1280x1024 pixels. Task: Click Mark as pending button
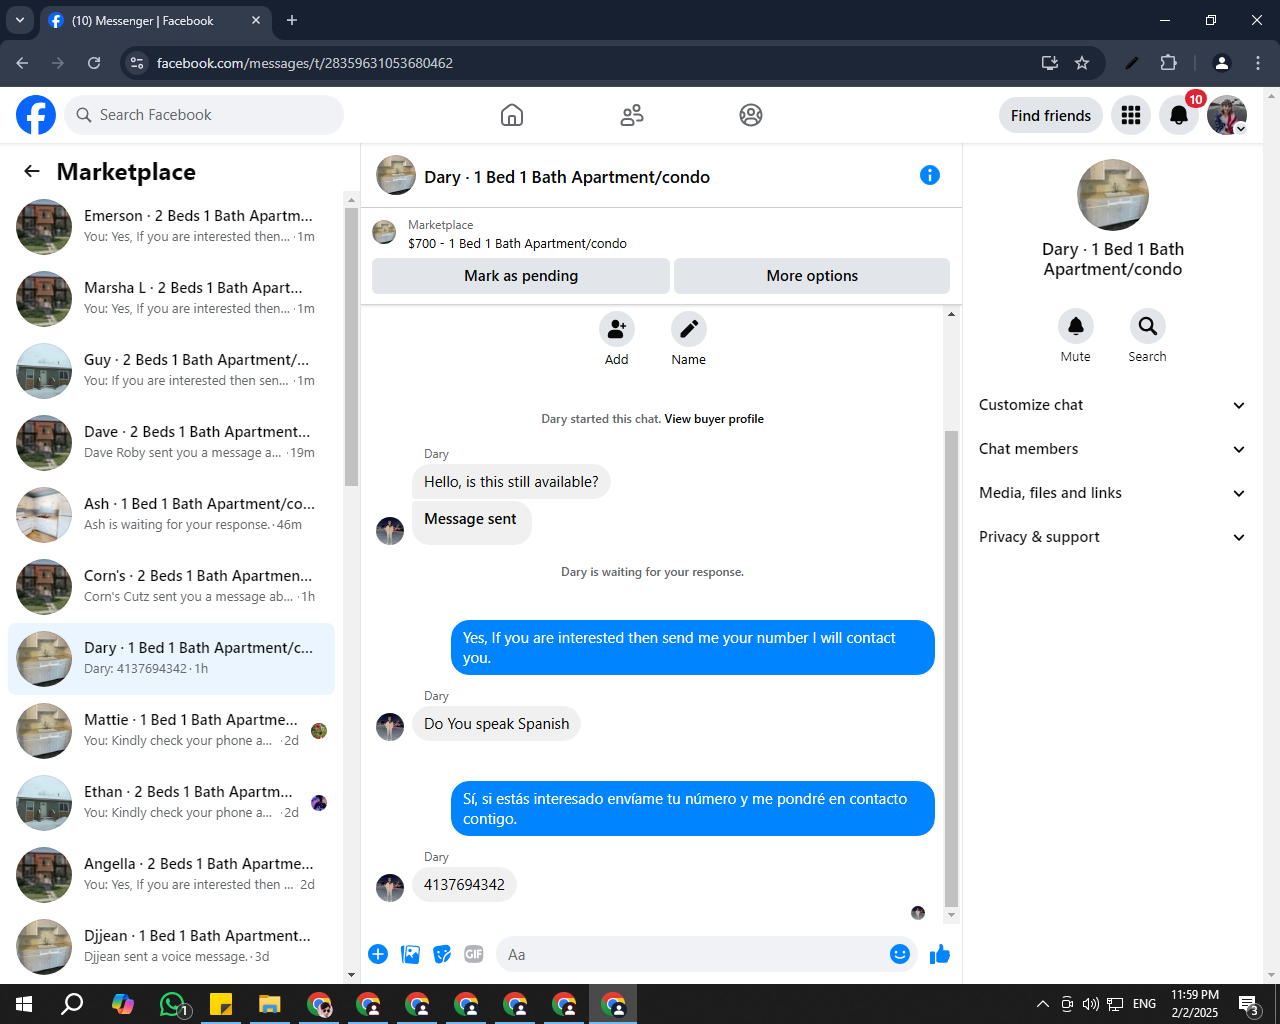point(521,276)
